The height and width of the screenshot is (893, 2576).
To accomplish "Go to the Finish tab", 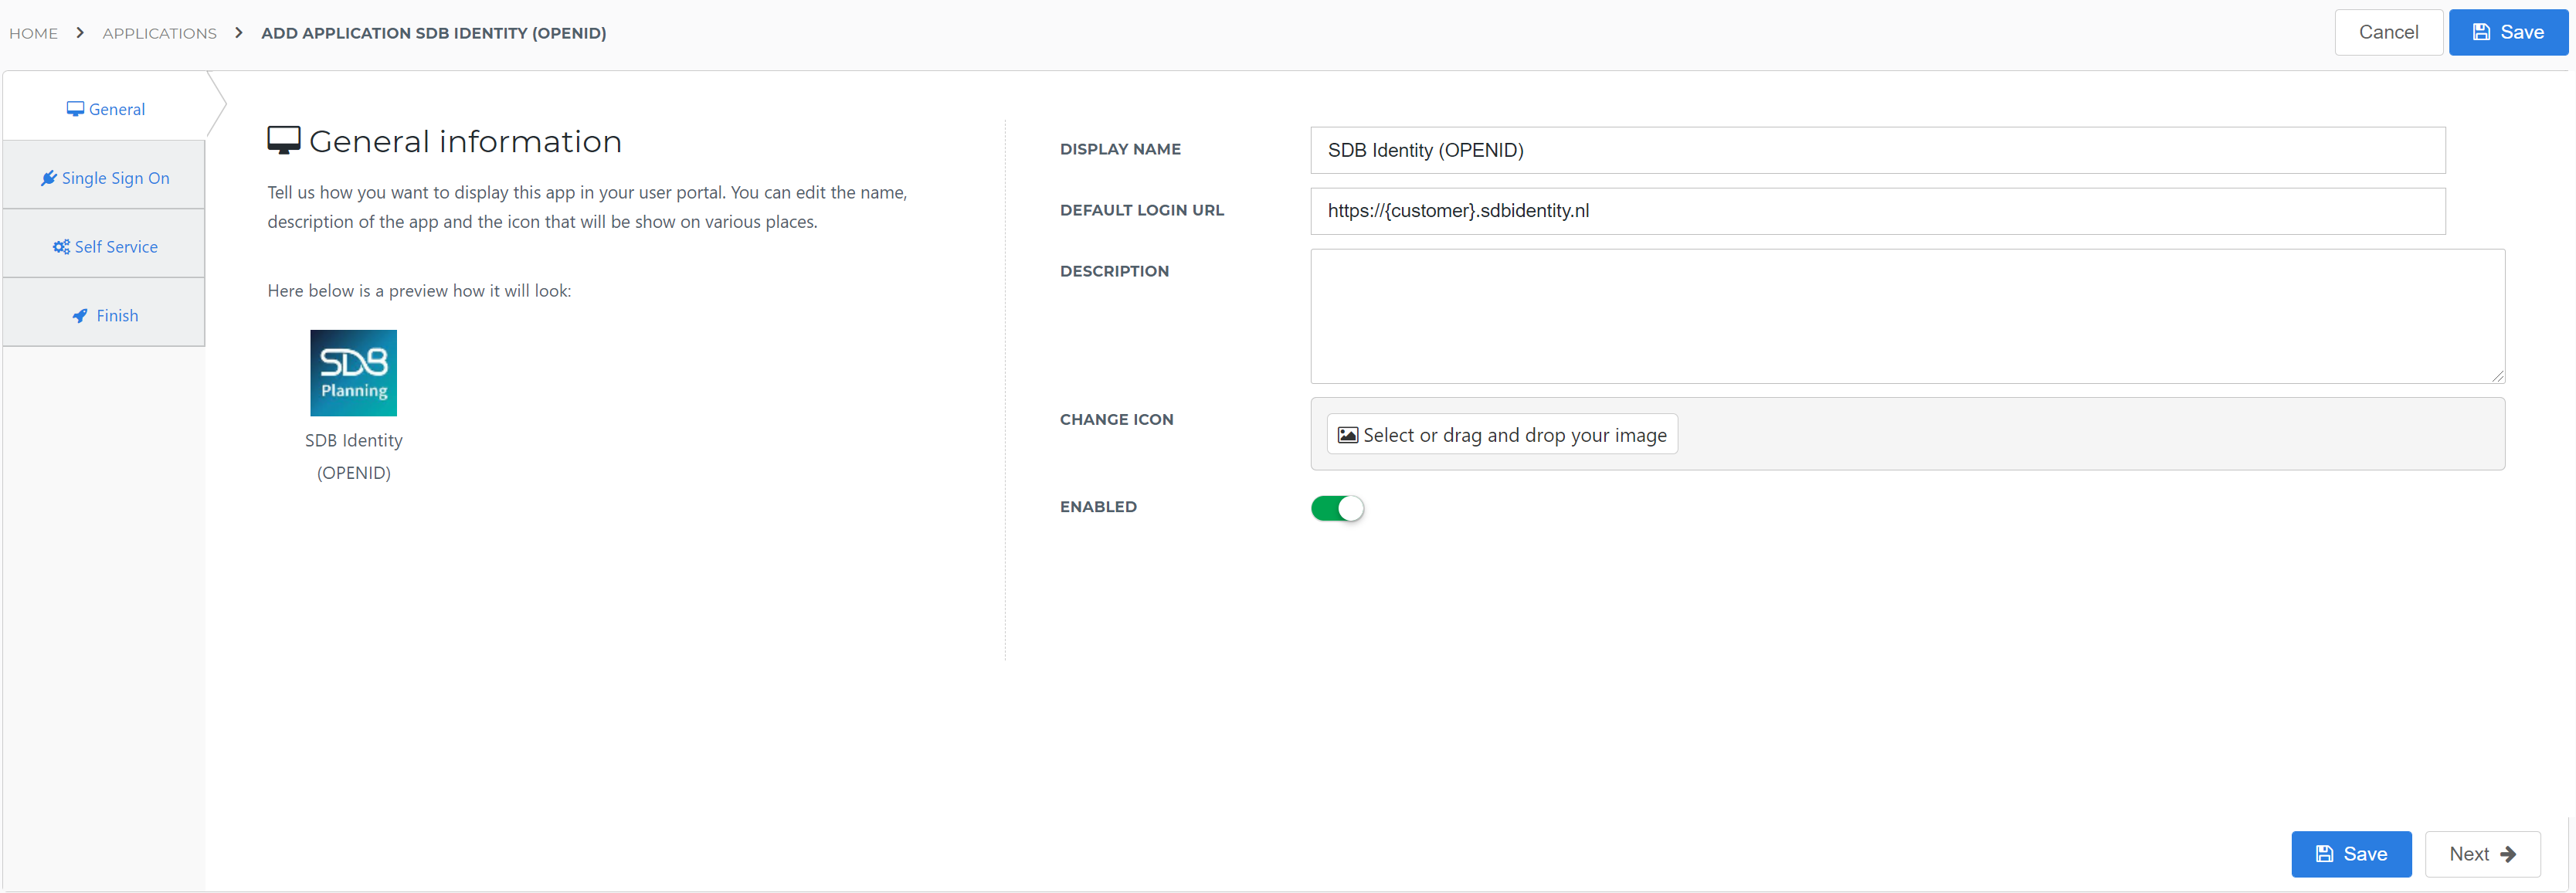I will (x=105, y=315).
